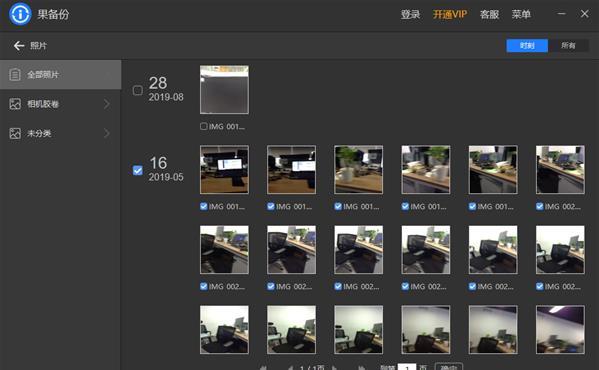The height and width of the screenshot is (370, 599).
Task: Minimize the 果备份 window
Action: click(561, 14)
